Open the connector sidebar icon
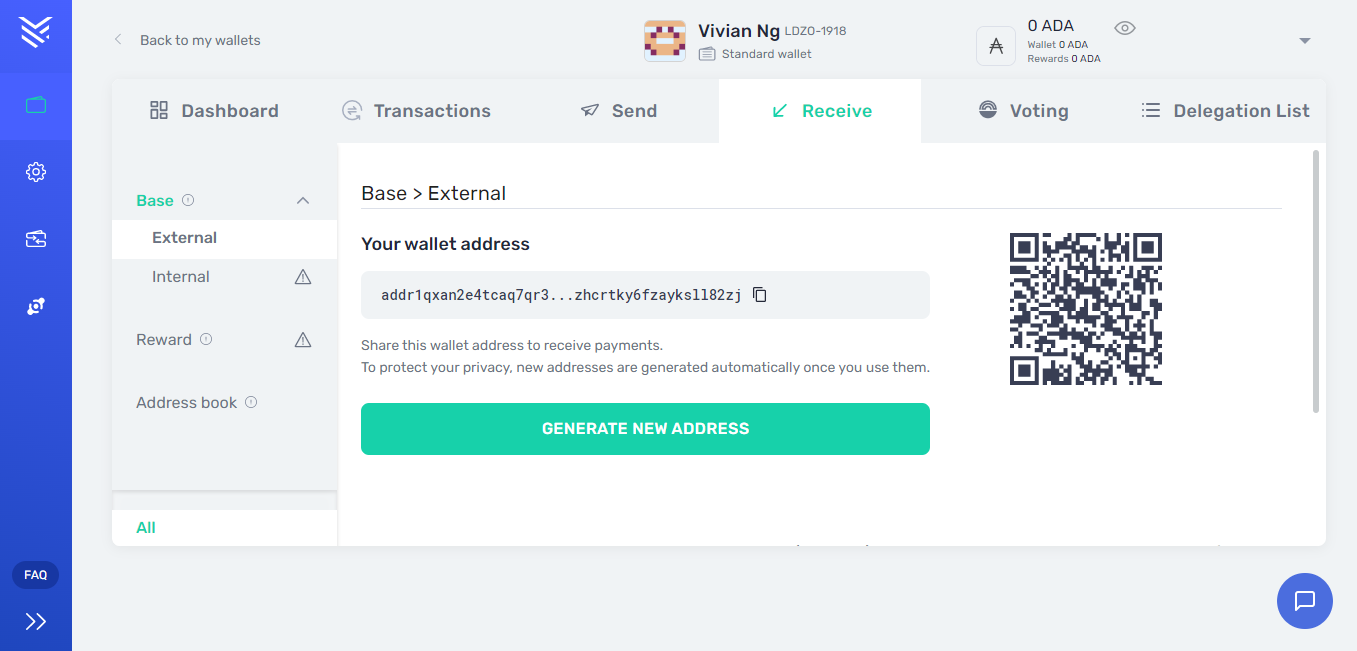Image resolution: width=1357 pixels, height=651 pixels. (36, 306)
